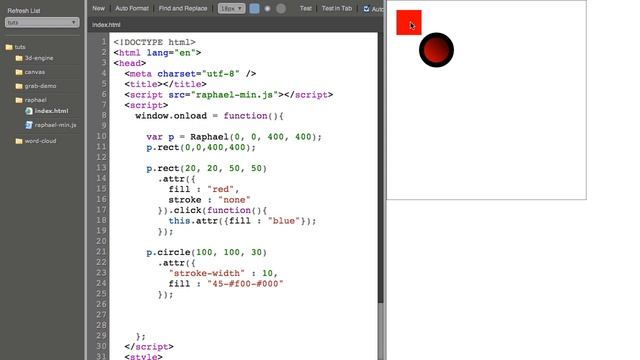Click the small white dot toolbar icon
This screenshot has height=360, width=640.
267,9
